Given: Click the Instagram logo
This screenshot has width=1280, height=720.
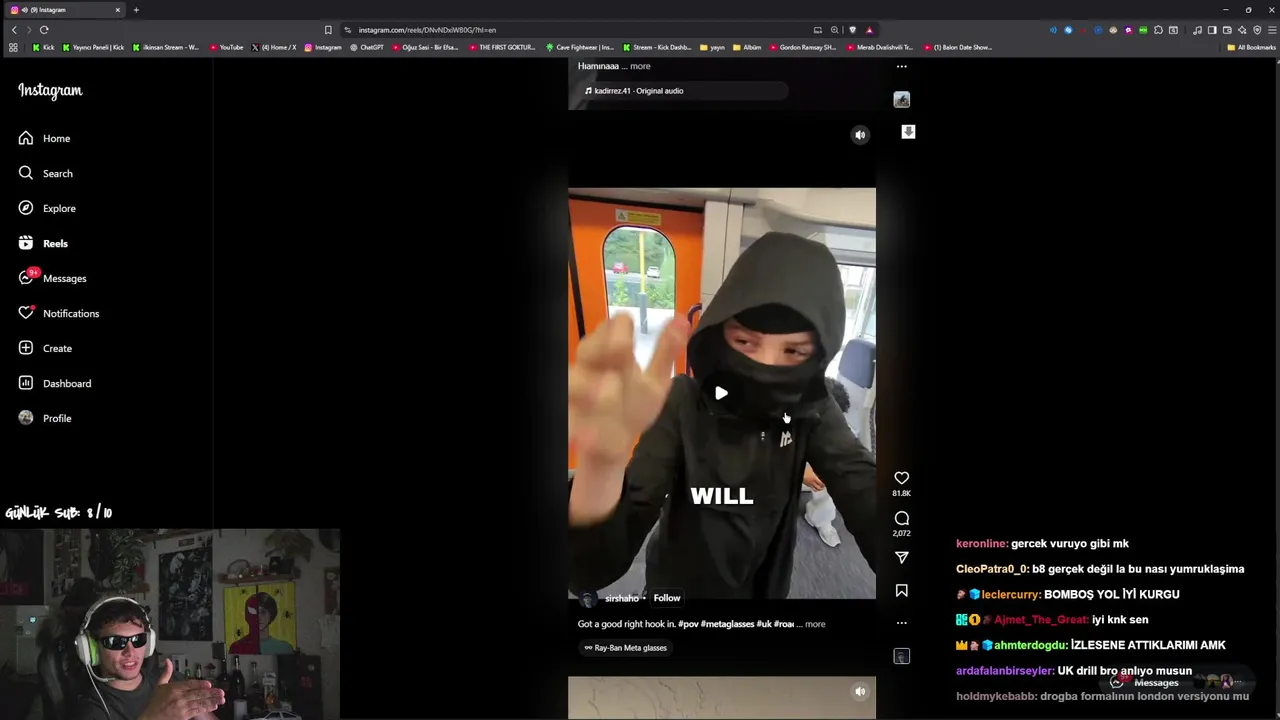Looking at the screenshot, I should point(50,91).
